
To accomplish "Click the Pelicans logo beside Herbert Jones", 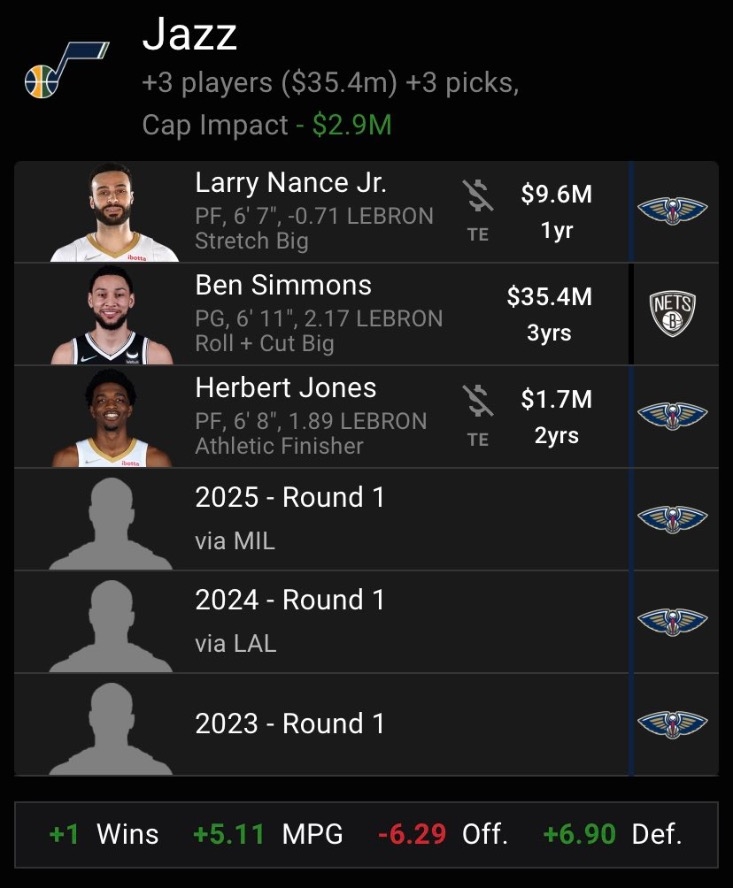I will click(x=672, y=416).
